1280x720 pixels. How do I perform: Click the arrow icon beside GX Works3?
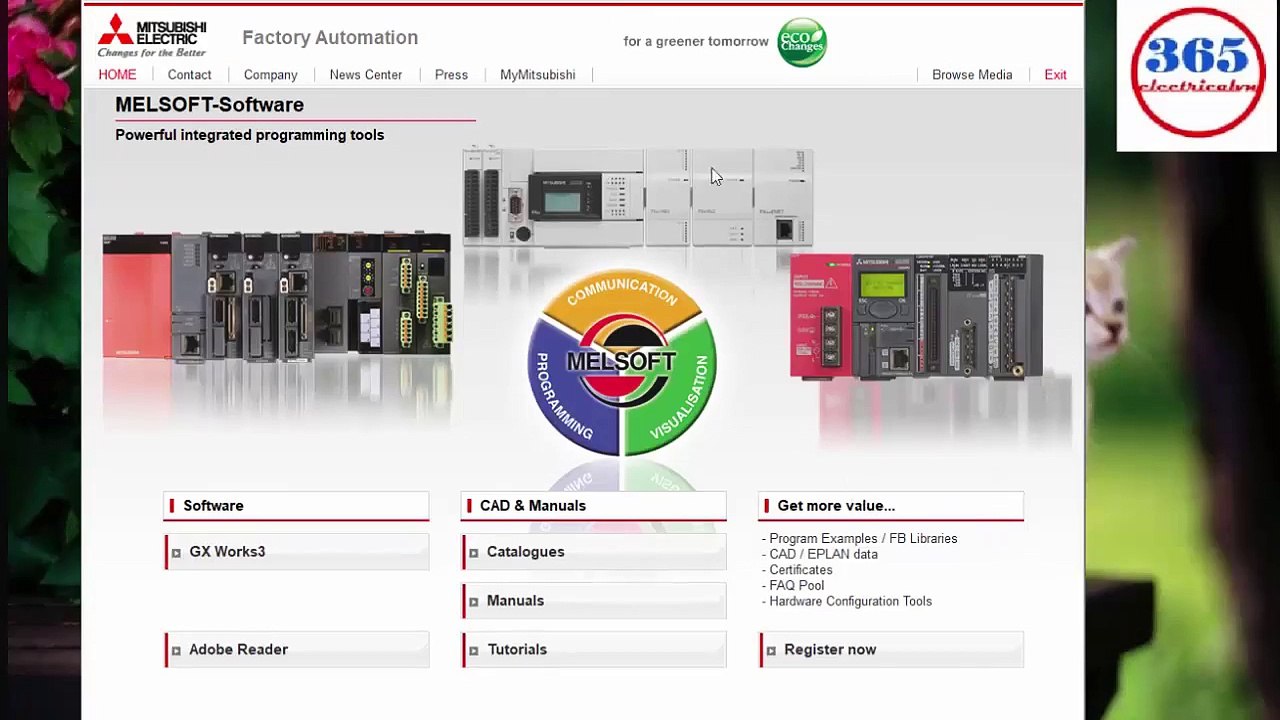pos(176,553)
